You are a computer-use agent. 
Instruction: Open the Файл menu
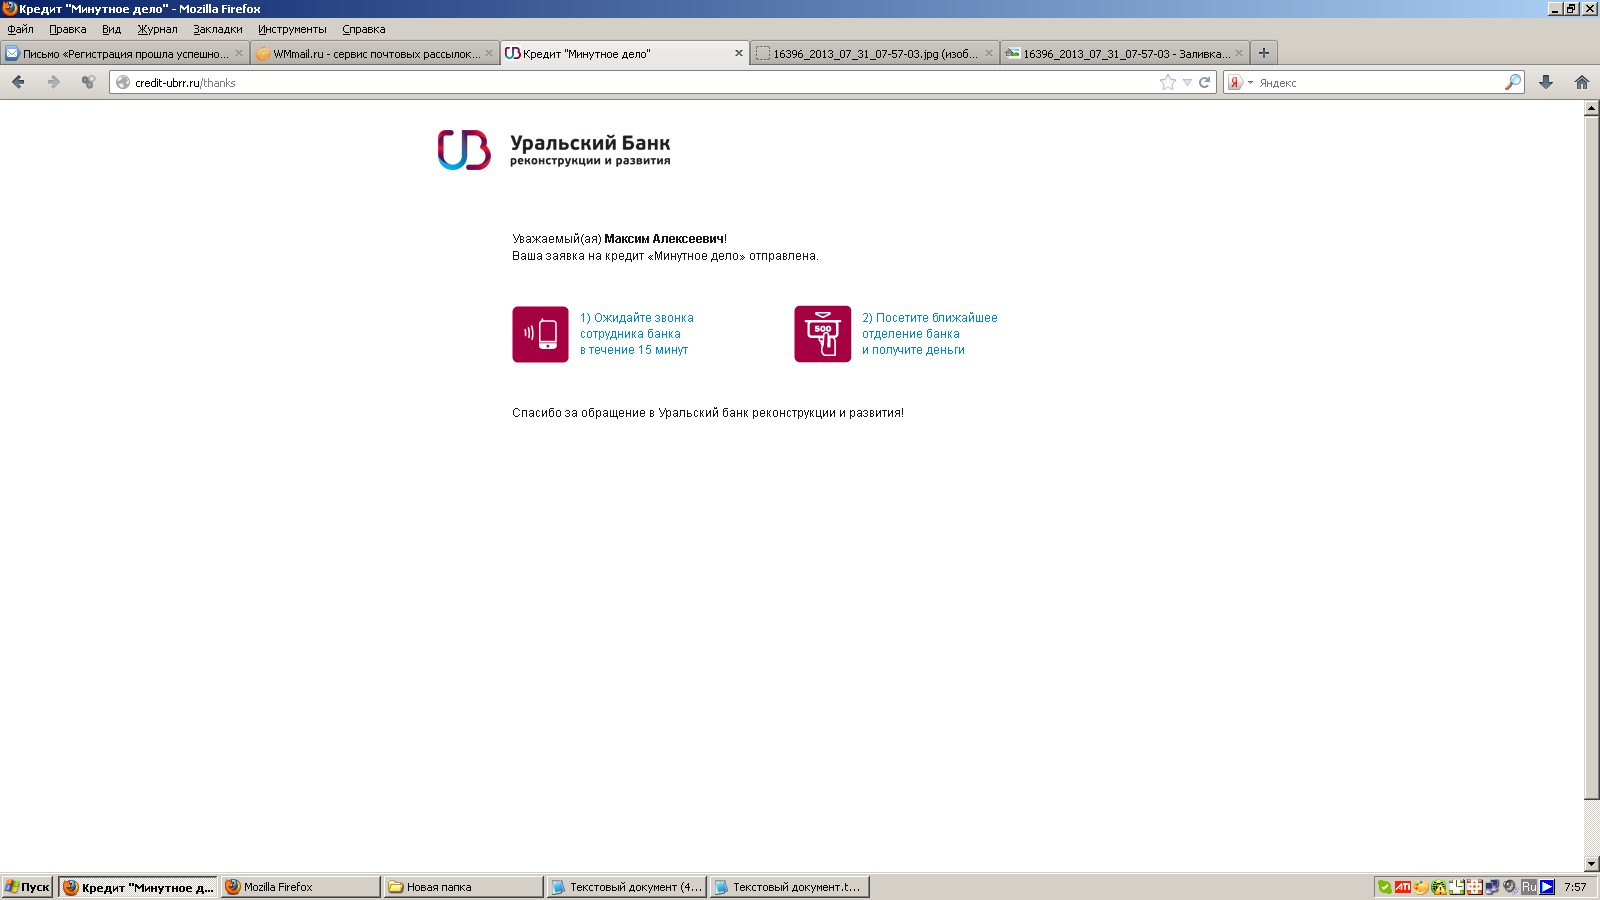(x=20, y=29)
